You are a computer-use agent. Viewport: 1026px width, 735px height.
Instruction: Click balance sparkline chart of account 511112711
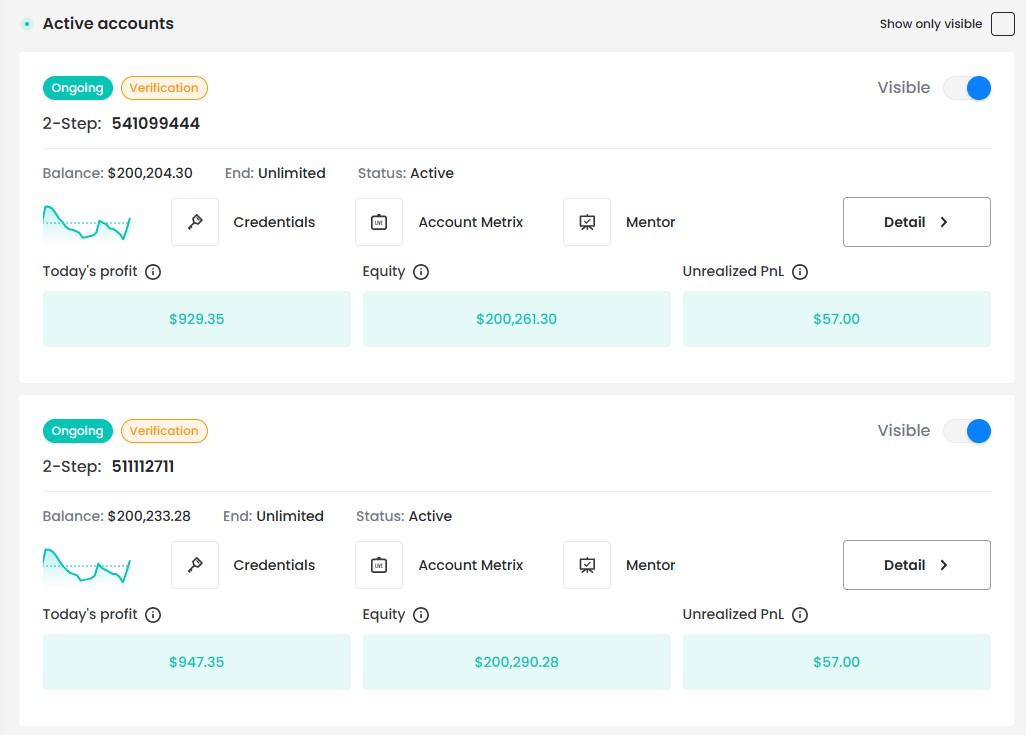click(x=86, y=565)
